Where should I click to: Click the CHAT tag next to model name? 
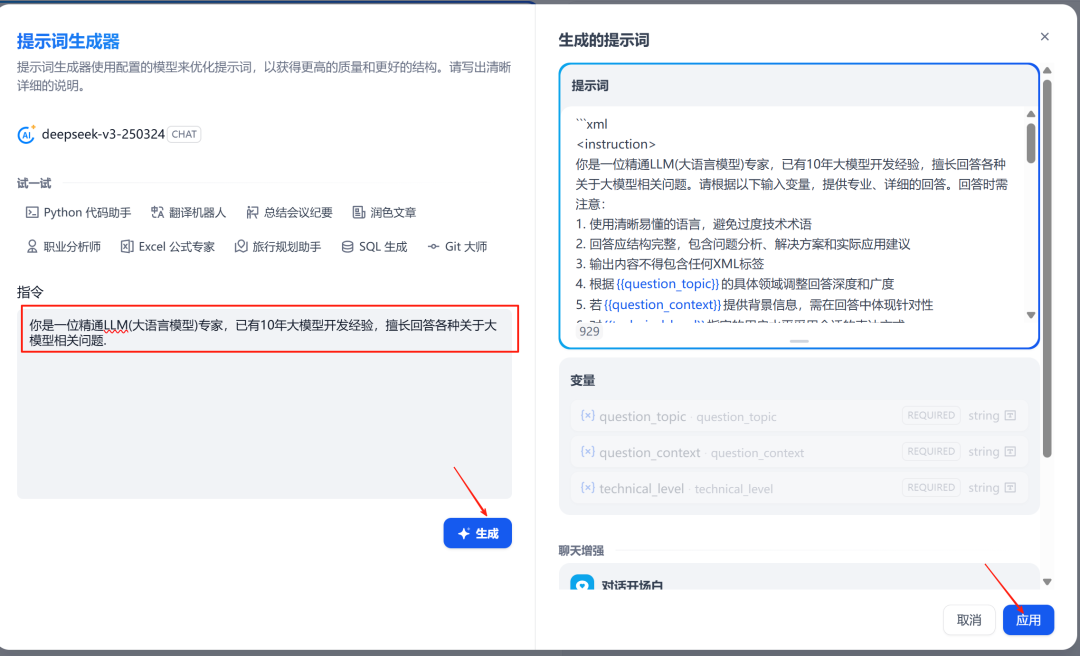pyautogui.click(x=184, y=134)
